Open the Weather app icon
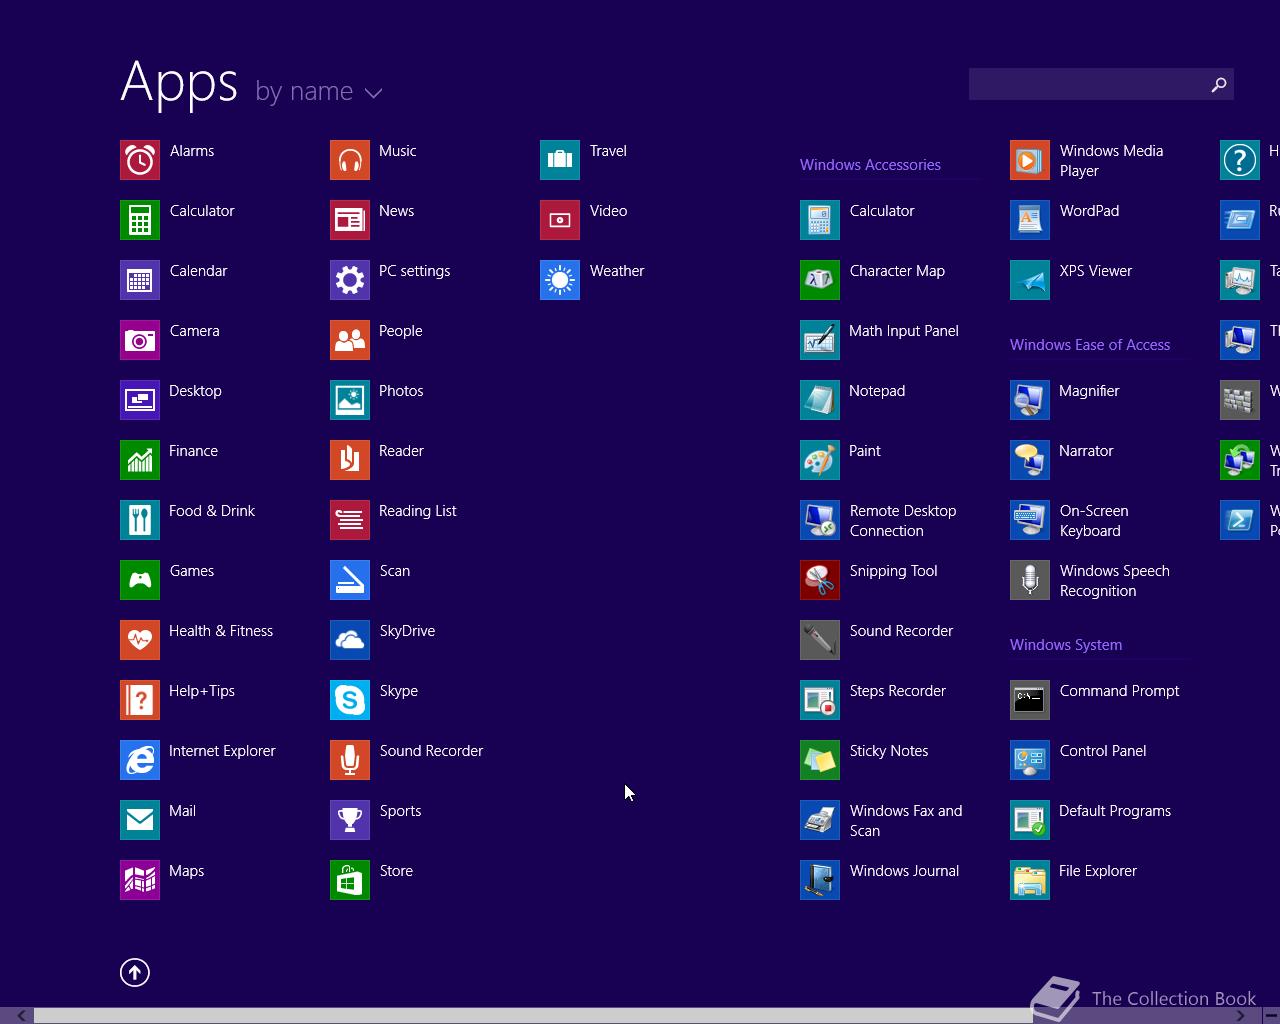The image size is (1280, 1024). coord(560,280)
